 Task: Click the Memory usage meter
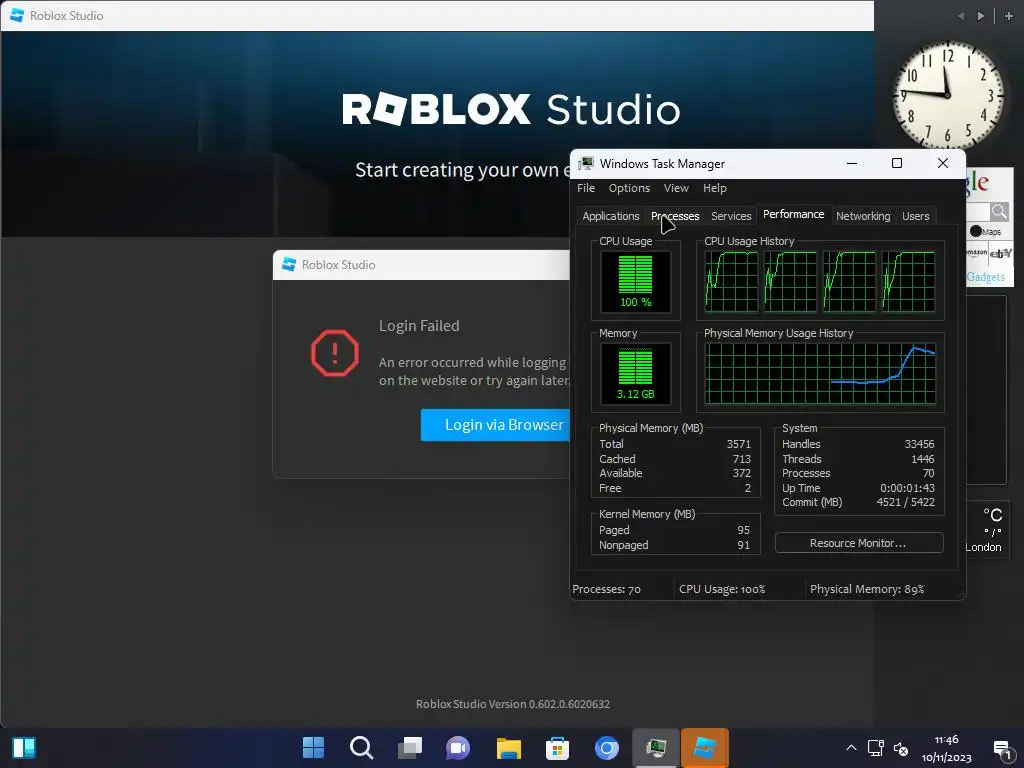635,374
